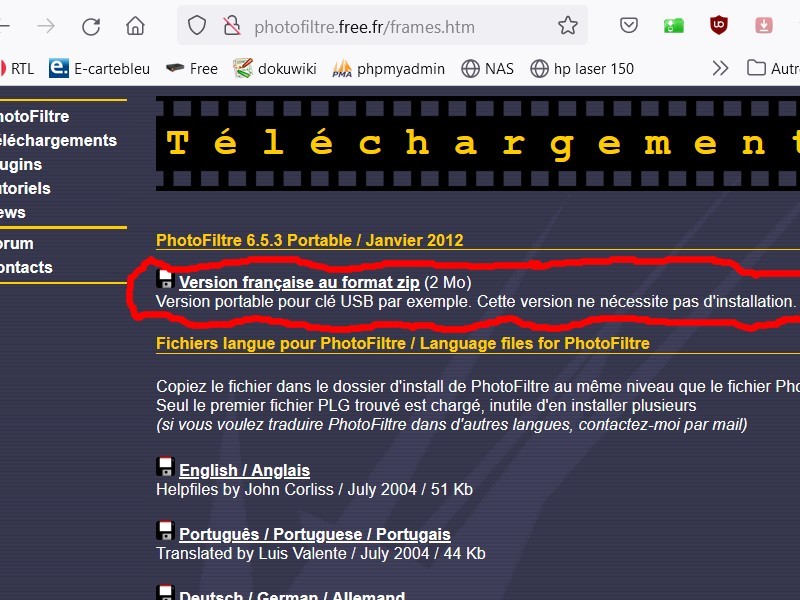Image resolution: width=800 pixels, height=600 pixels.
Task: Open Tutoriels in the left sidebar
Action: click(25, 188)
